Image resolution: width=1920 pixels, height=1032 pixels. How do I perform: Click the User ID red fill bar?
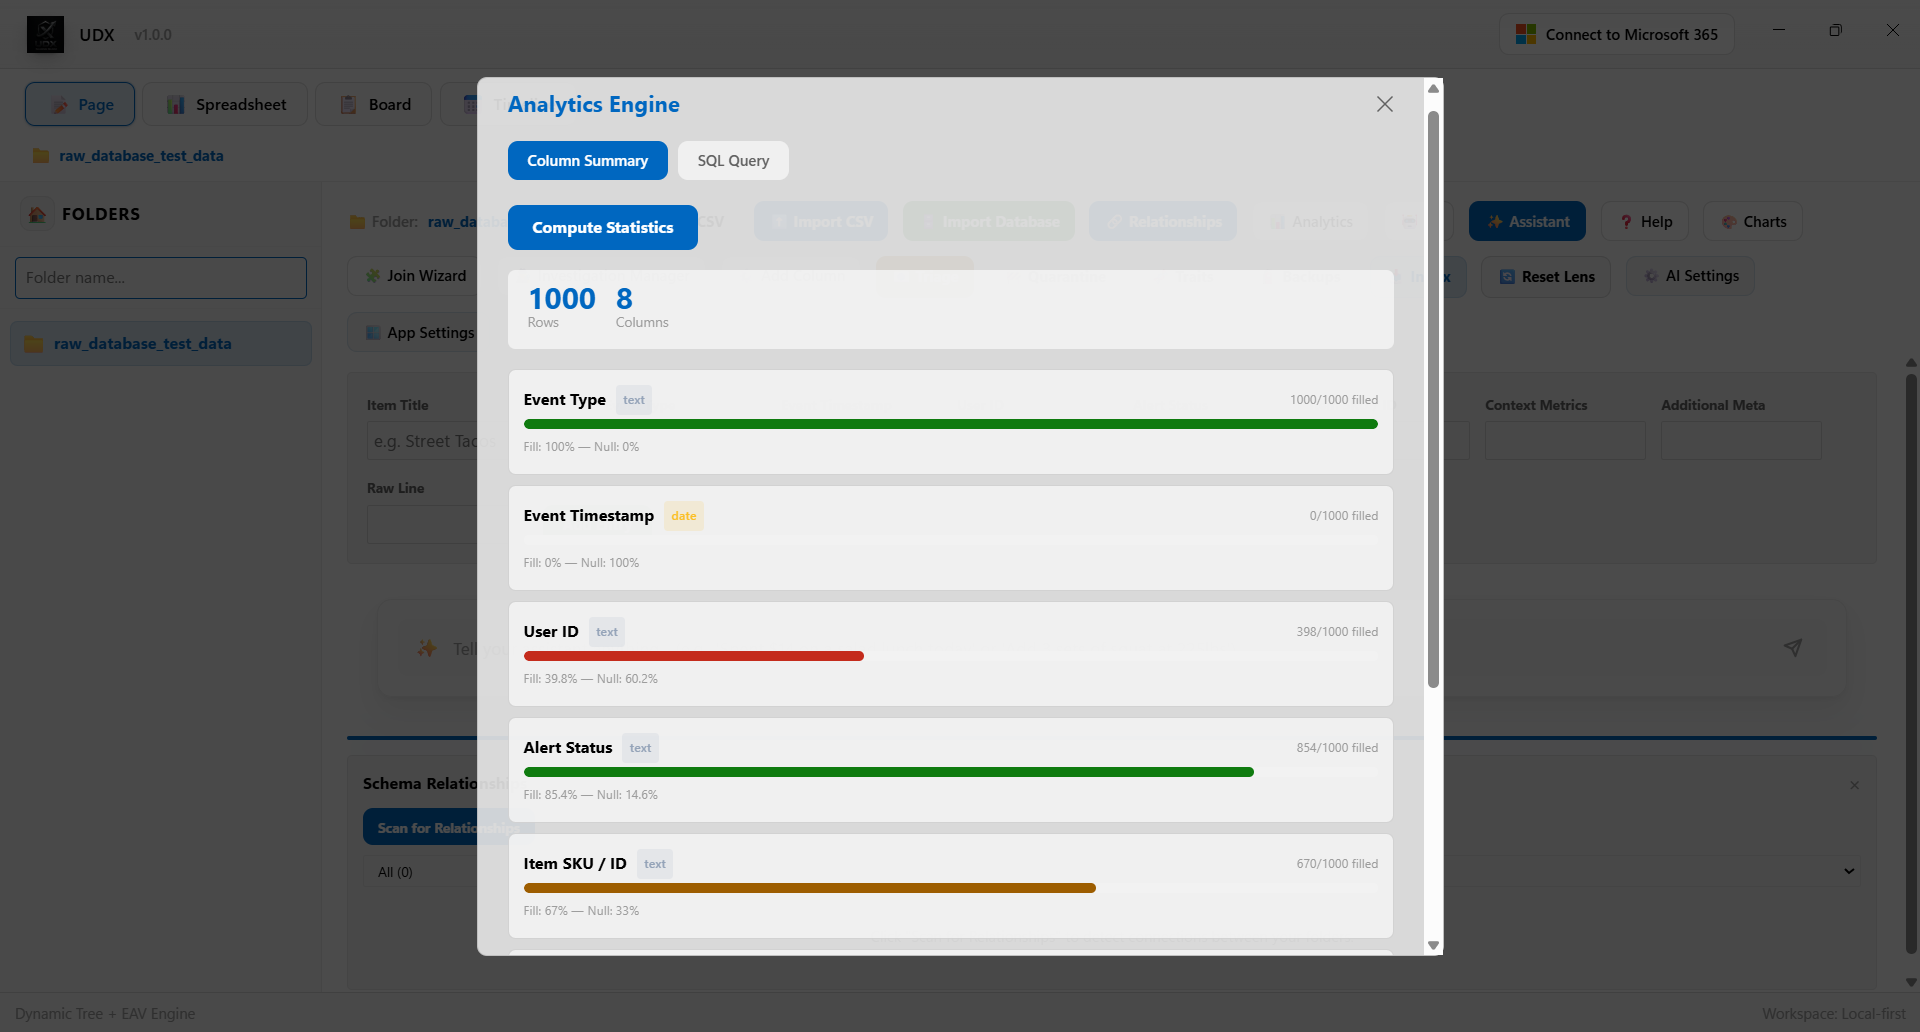(x=693, y=656)
